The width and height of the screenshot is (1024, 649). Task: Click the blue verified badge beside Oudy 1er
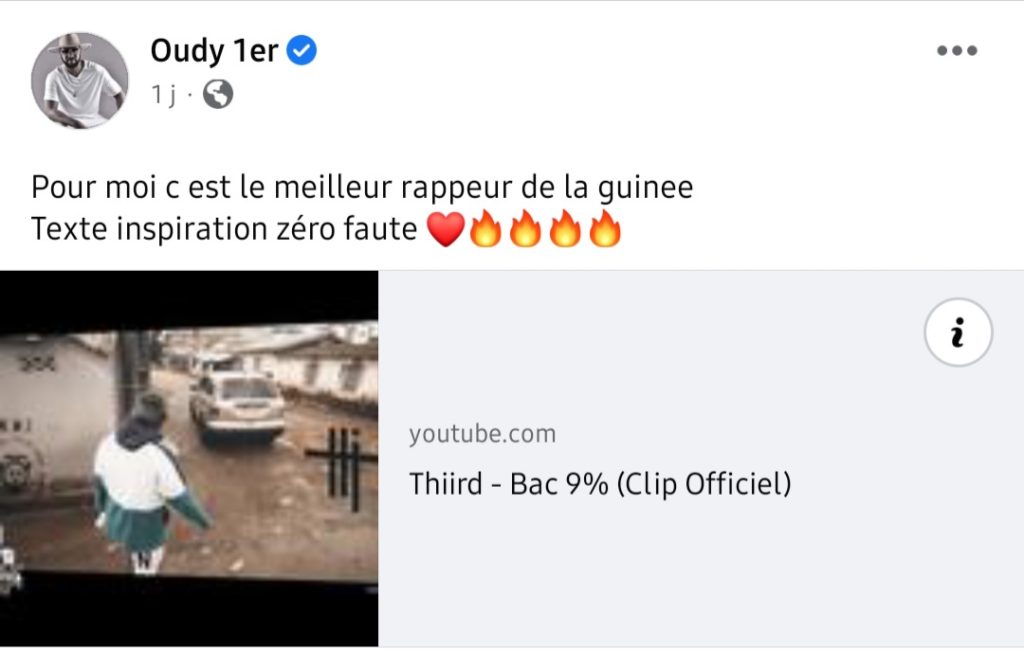click(x=302, y=50)
